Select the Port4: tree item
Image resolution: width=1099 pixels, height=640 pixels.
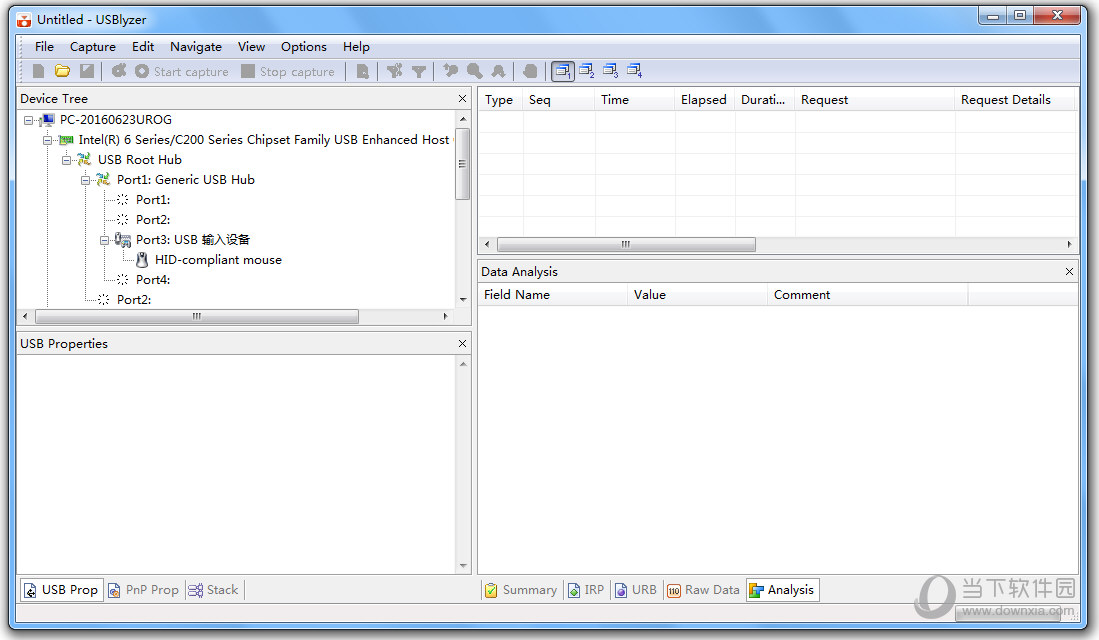(153, 280)
